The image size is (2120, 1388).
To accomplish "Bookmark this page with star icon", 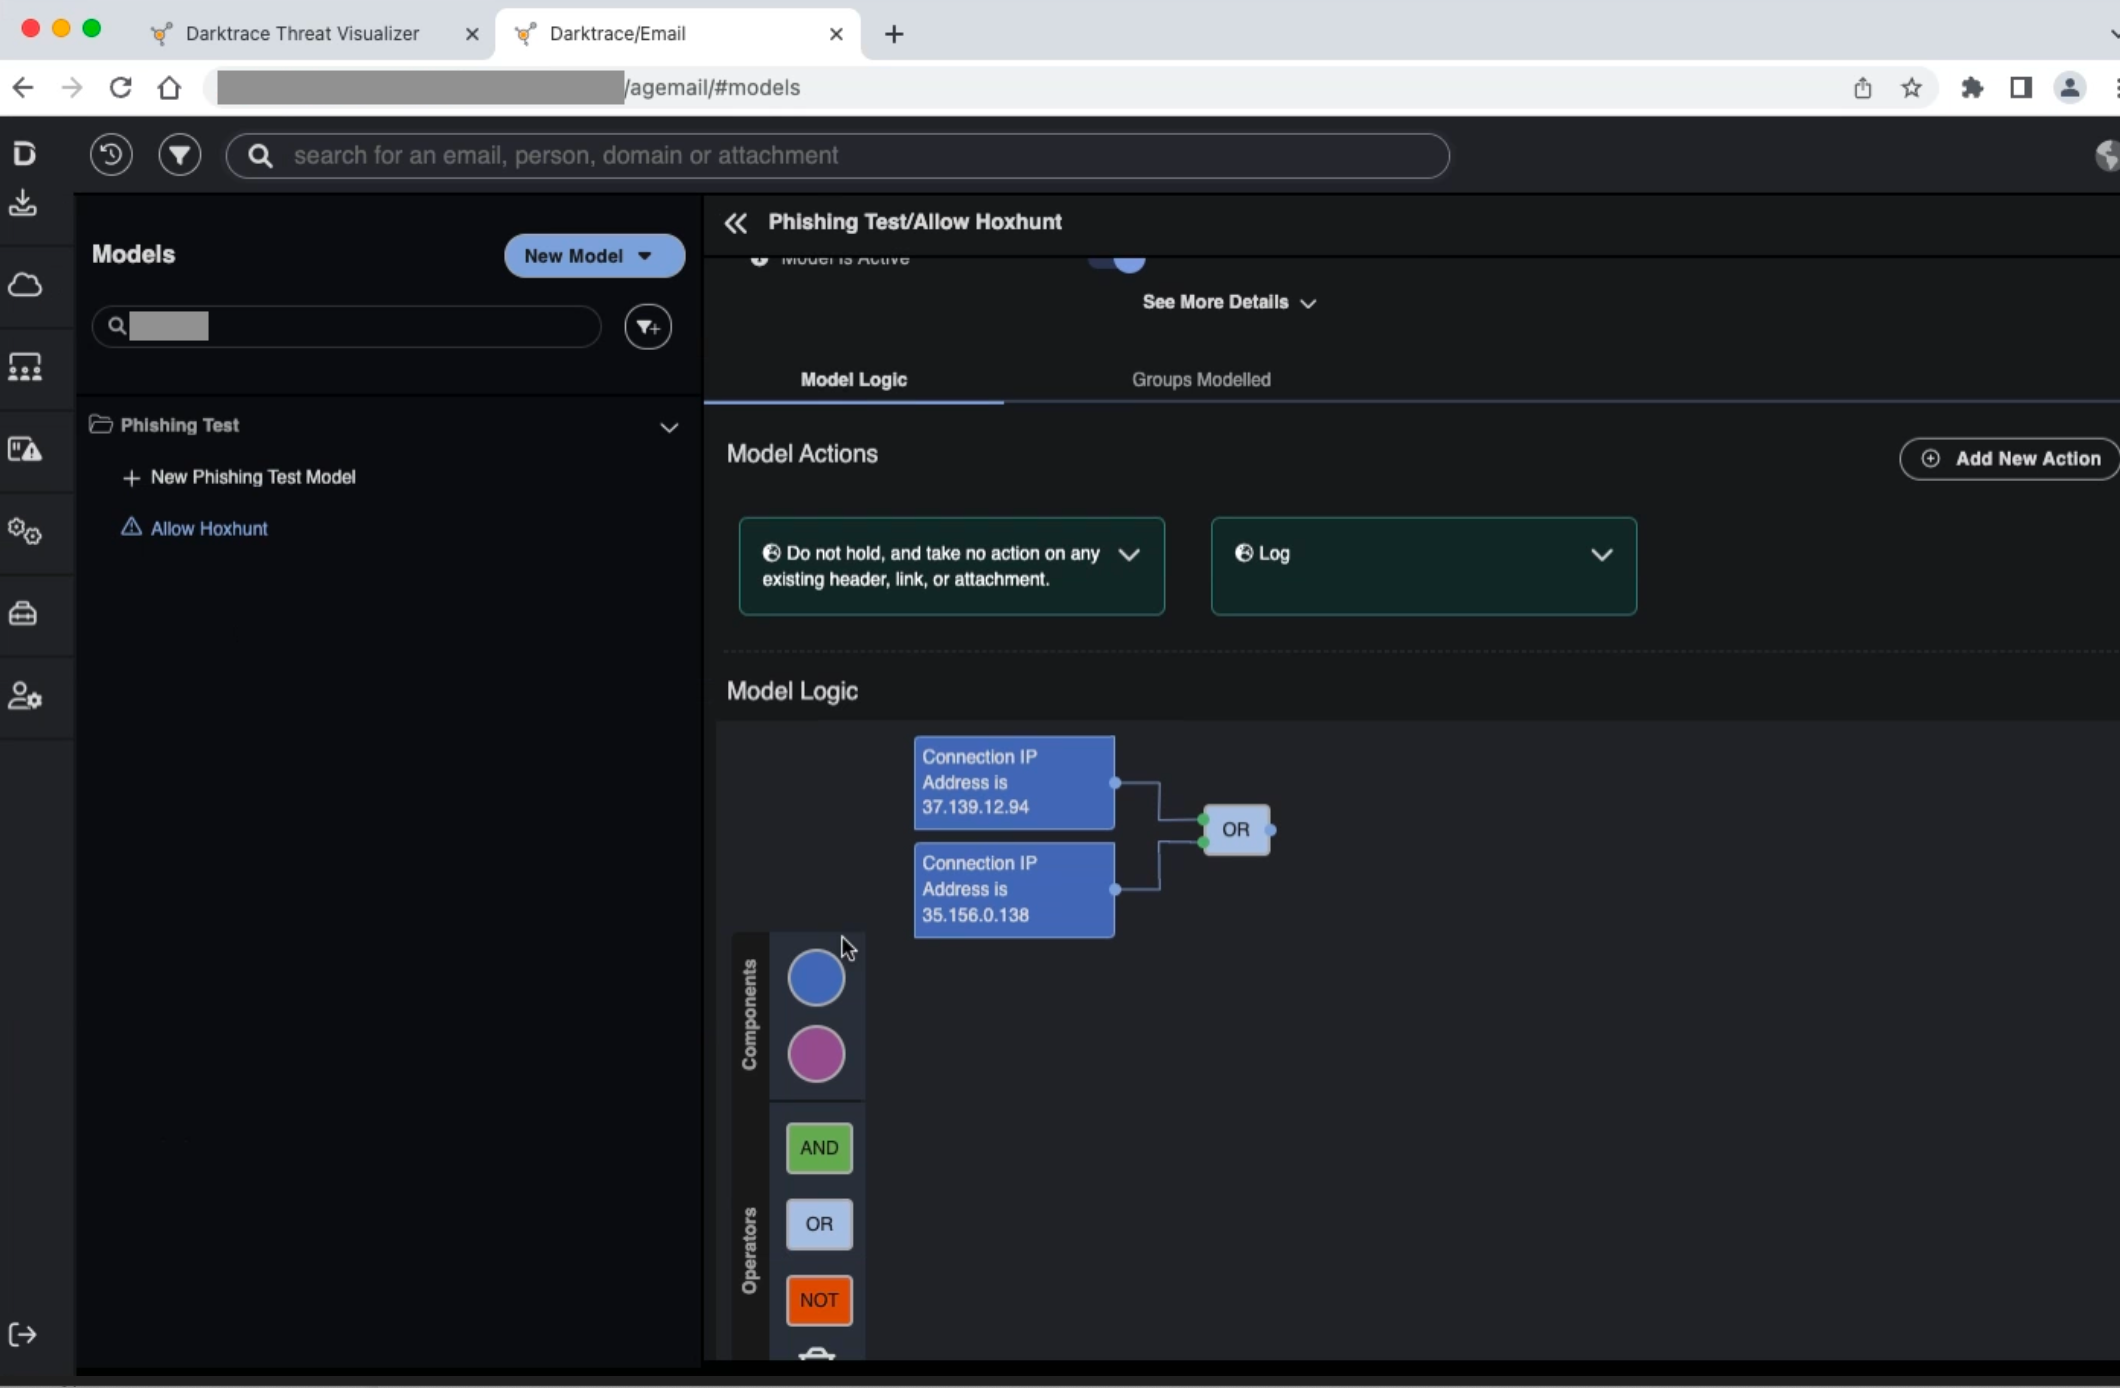I will click(x=1912, y=88).
